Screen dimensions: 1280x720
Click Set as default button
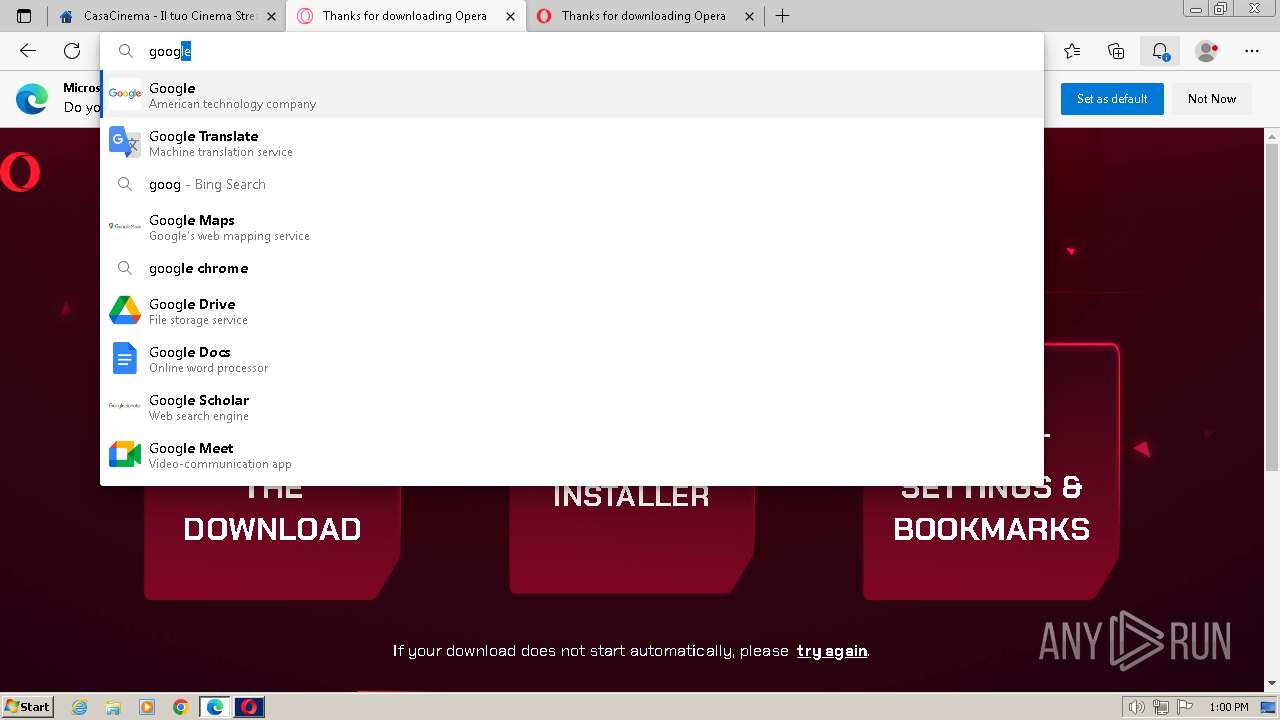pos(1112,99)
